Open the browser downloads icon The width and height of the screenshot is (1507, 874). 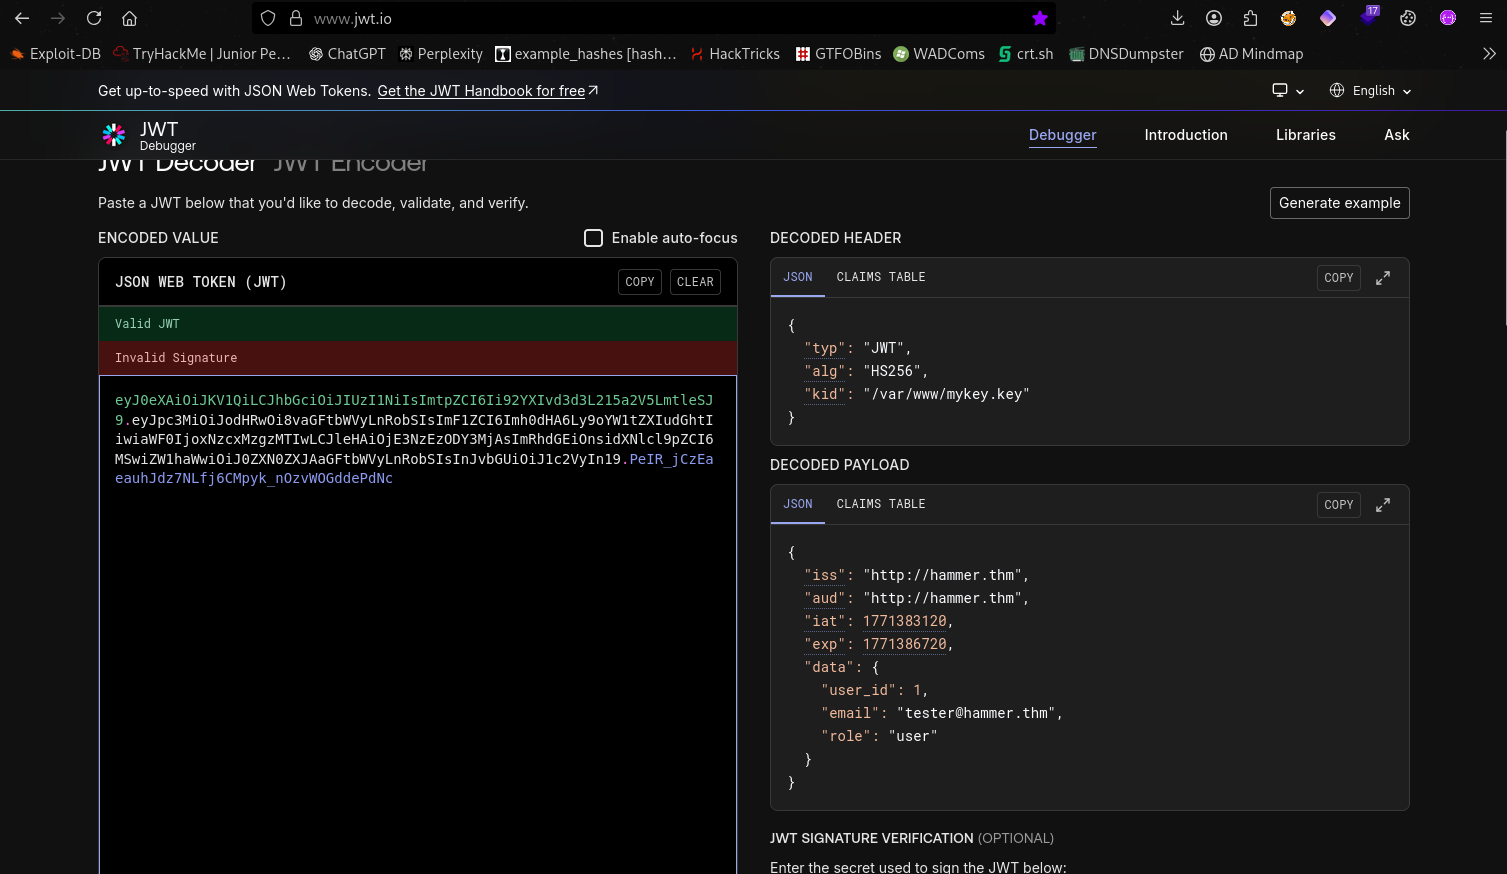(1177, 18)
